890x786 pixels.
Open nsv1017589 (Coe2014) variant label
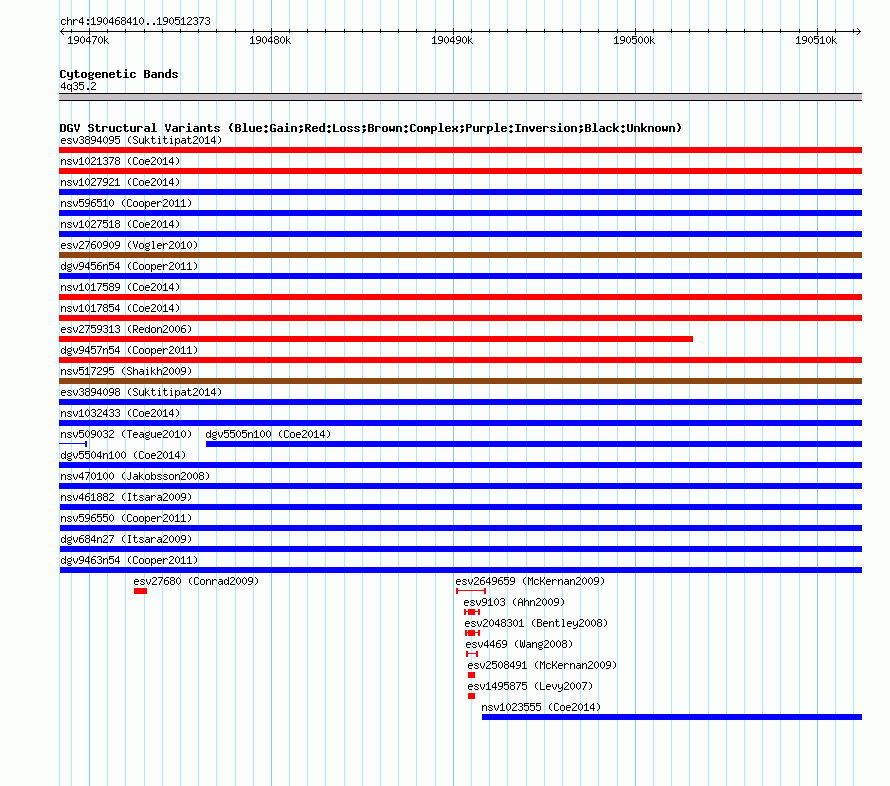(x=120, y=287)
